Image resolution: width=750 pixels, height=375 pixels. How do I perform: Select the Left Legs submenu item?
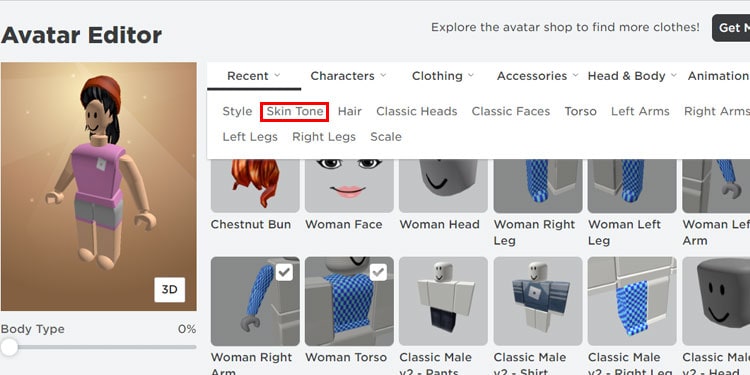pos(250,137)
